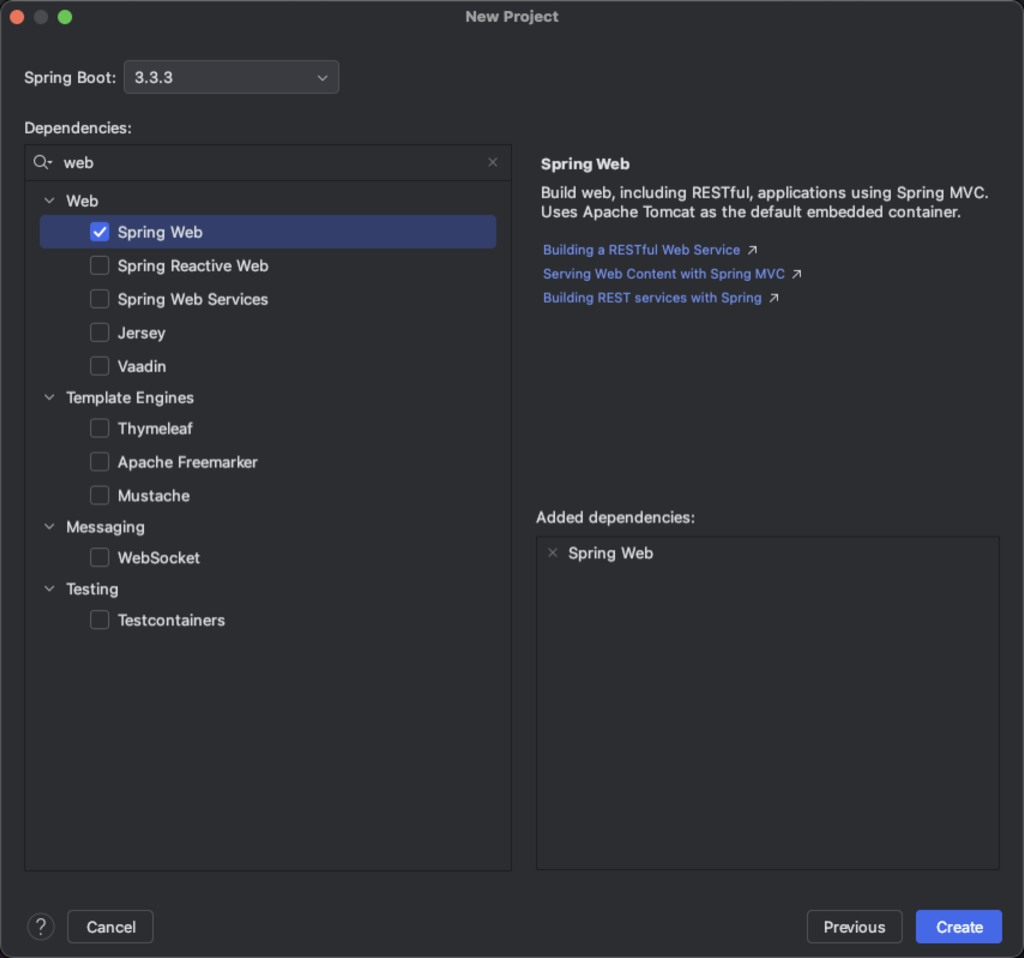Image resolution: width=1024 pixels, height=958 pixels.
Task: Open the help question mark button
Action: point(41,927)
